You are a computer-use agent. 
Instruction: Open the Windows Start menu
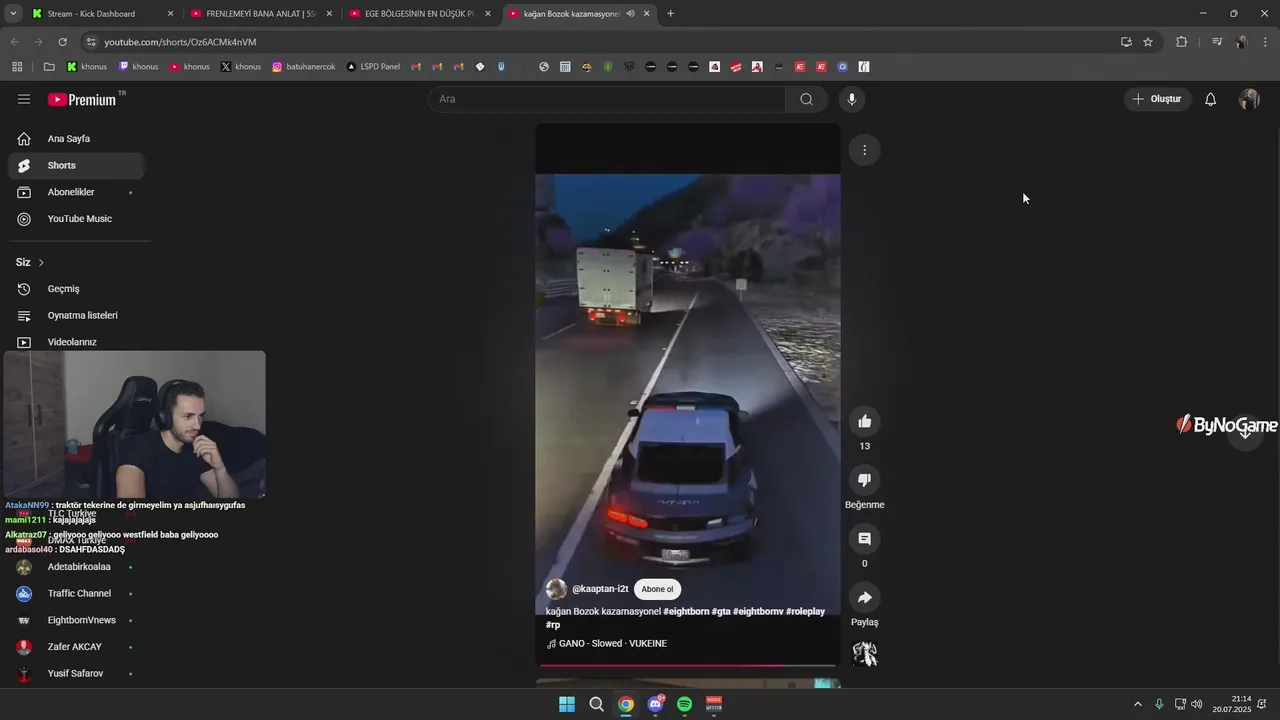566,704
